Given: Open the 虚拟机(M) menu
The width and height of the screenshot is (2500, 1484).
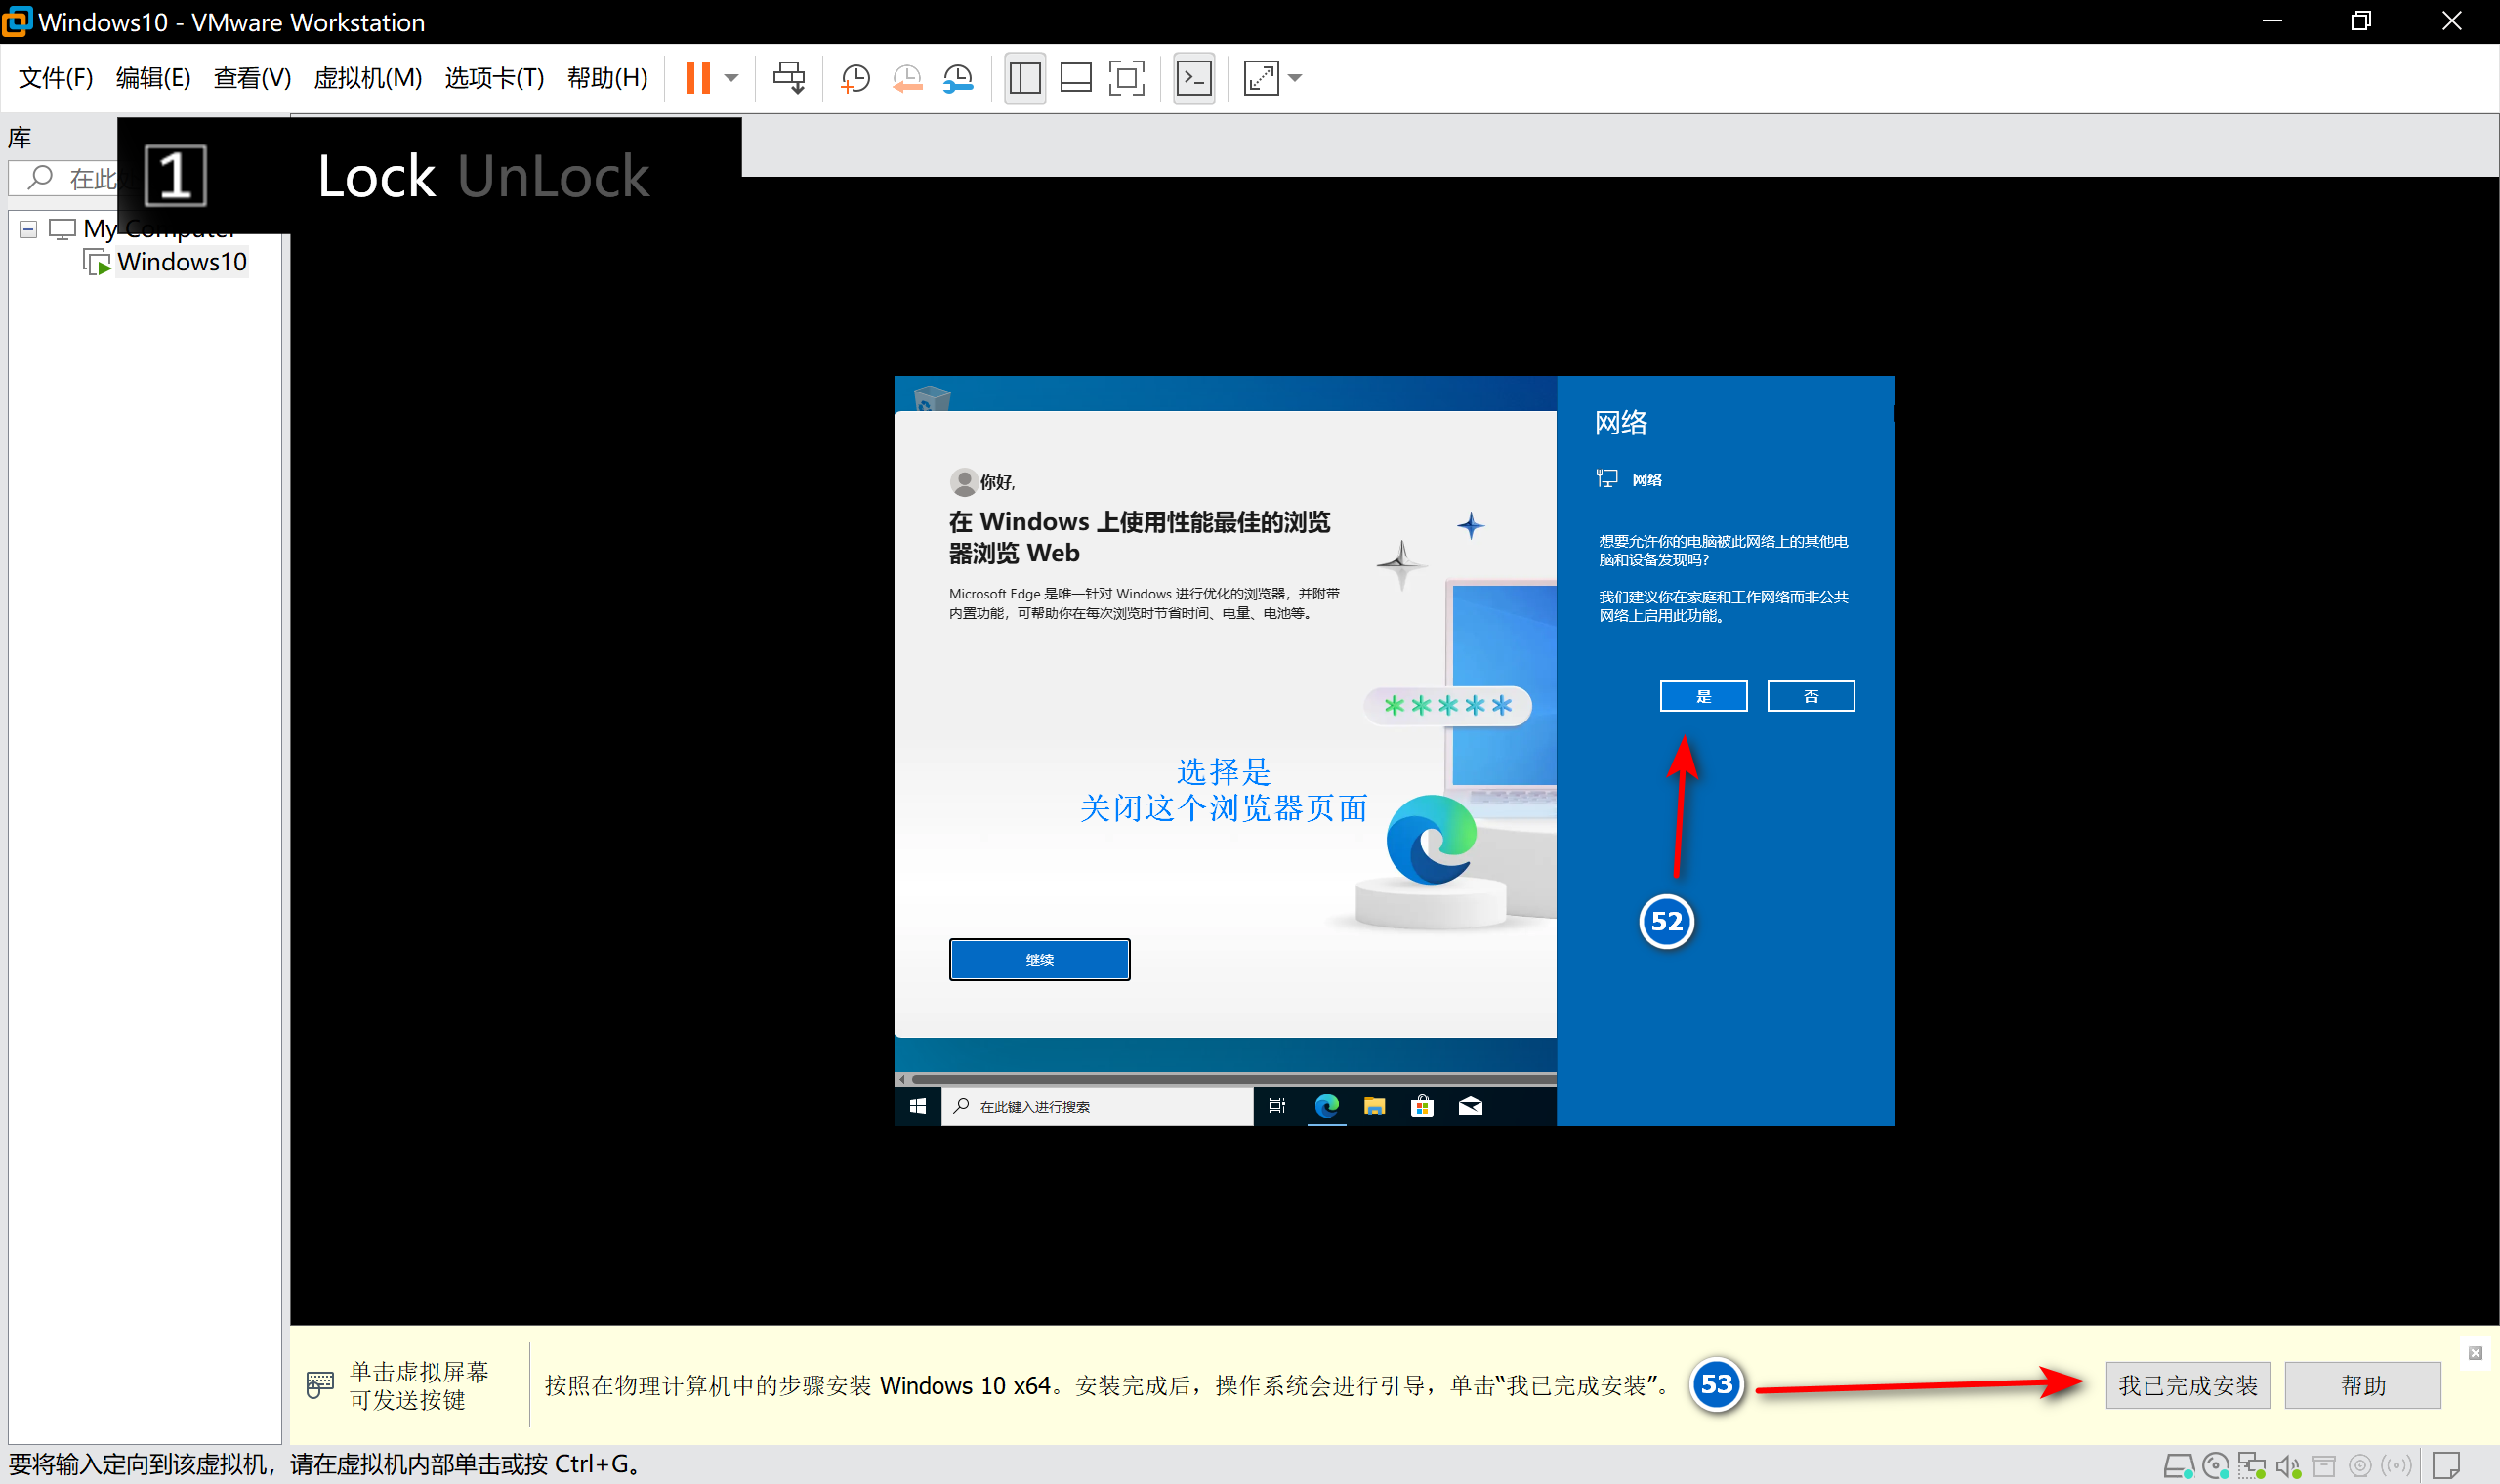Looking at the screenshot, I should [367, 78].
